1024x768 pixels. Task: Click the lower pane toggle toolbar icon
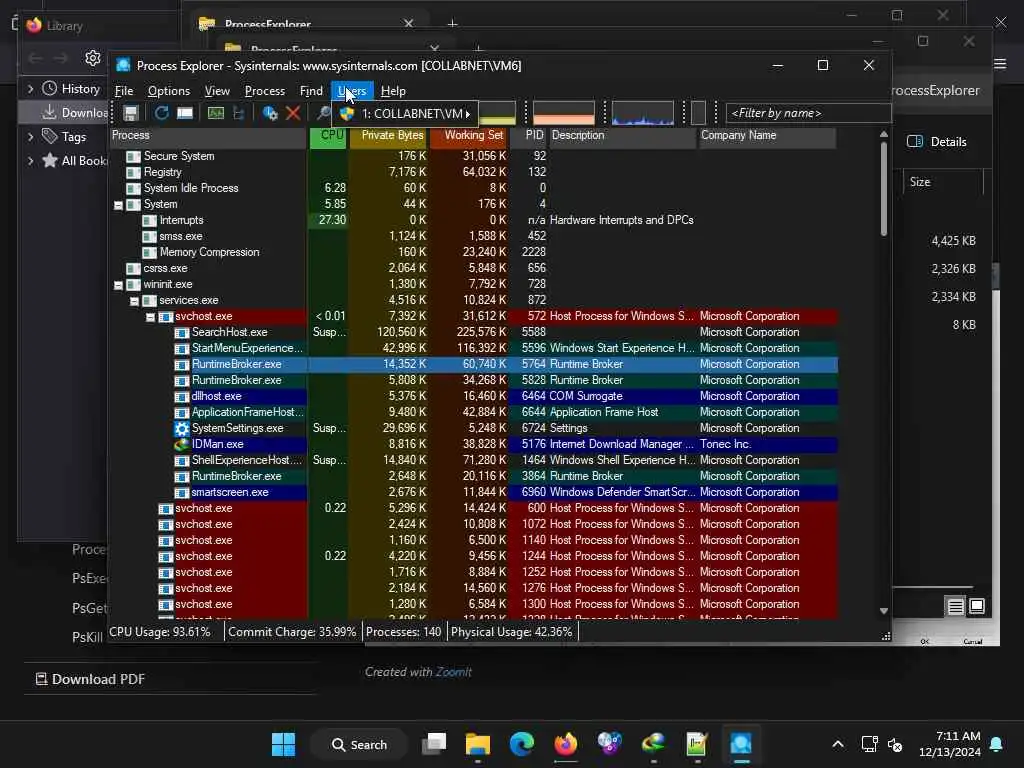pyautogui.click(x=185, y=113)
